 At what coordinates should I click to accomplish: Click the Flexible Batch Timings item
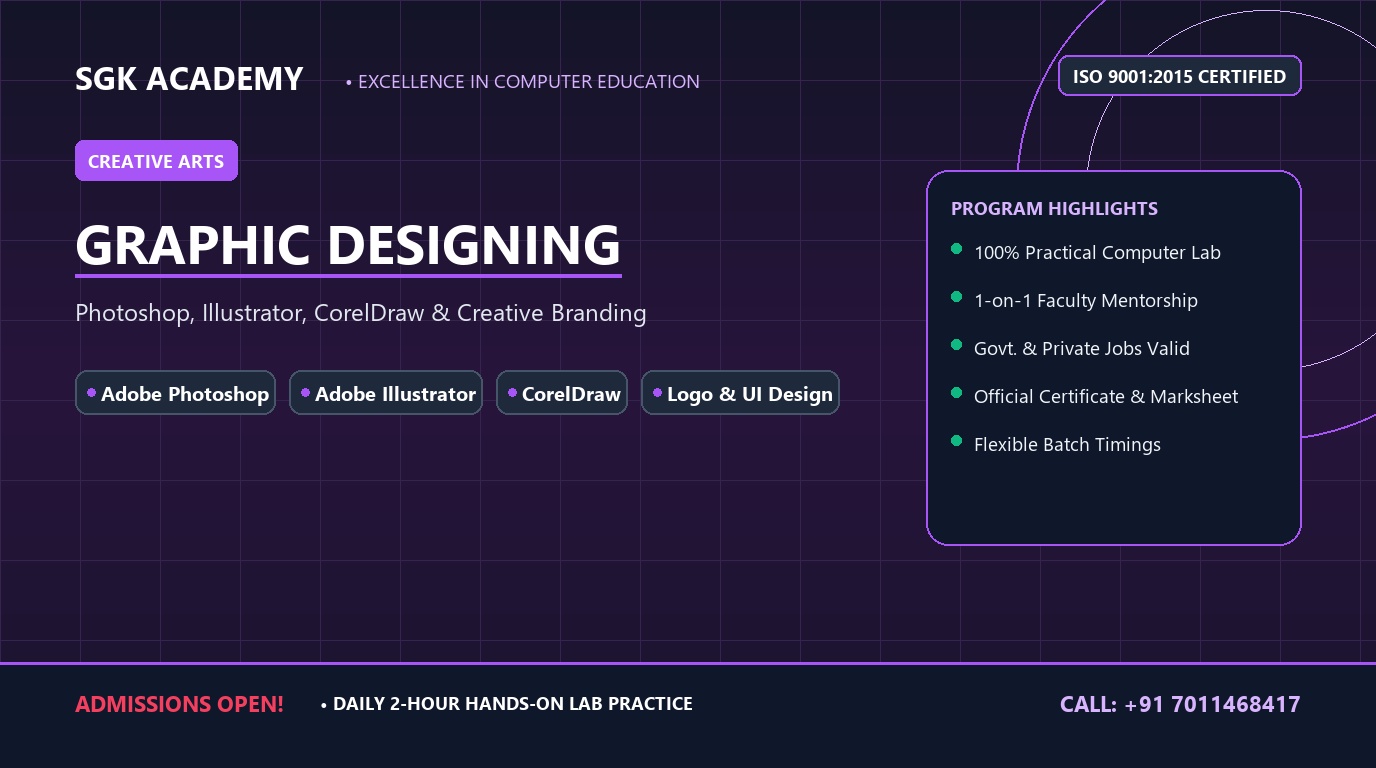pos(1056,445)
